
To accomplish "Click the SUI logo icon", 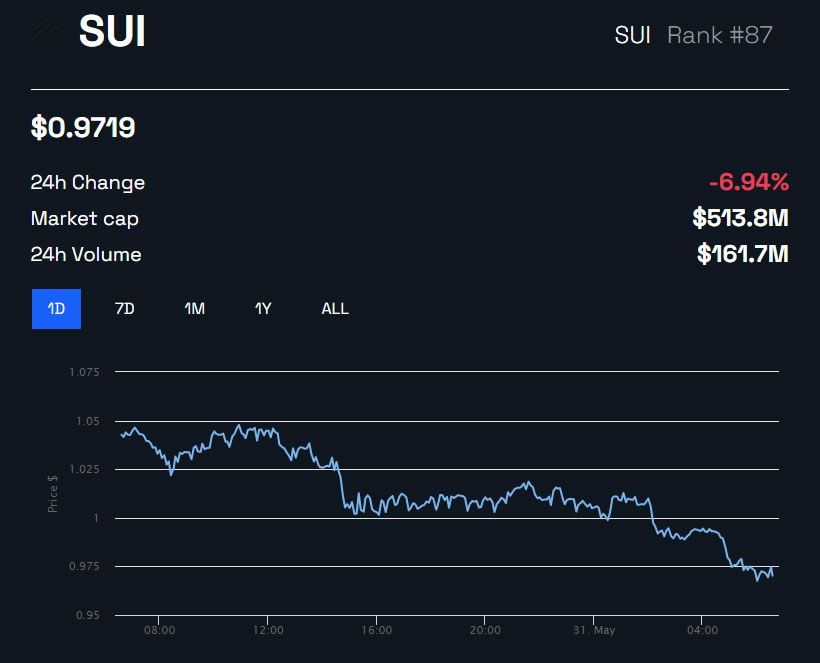I will [x=46, y=32].
